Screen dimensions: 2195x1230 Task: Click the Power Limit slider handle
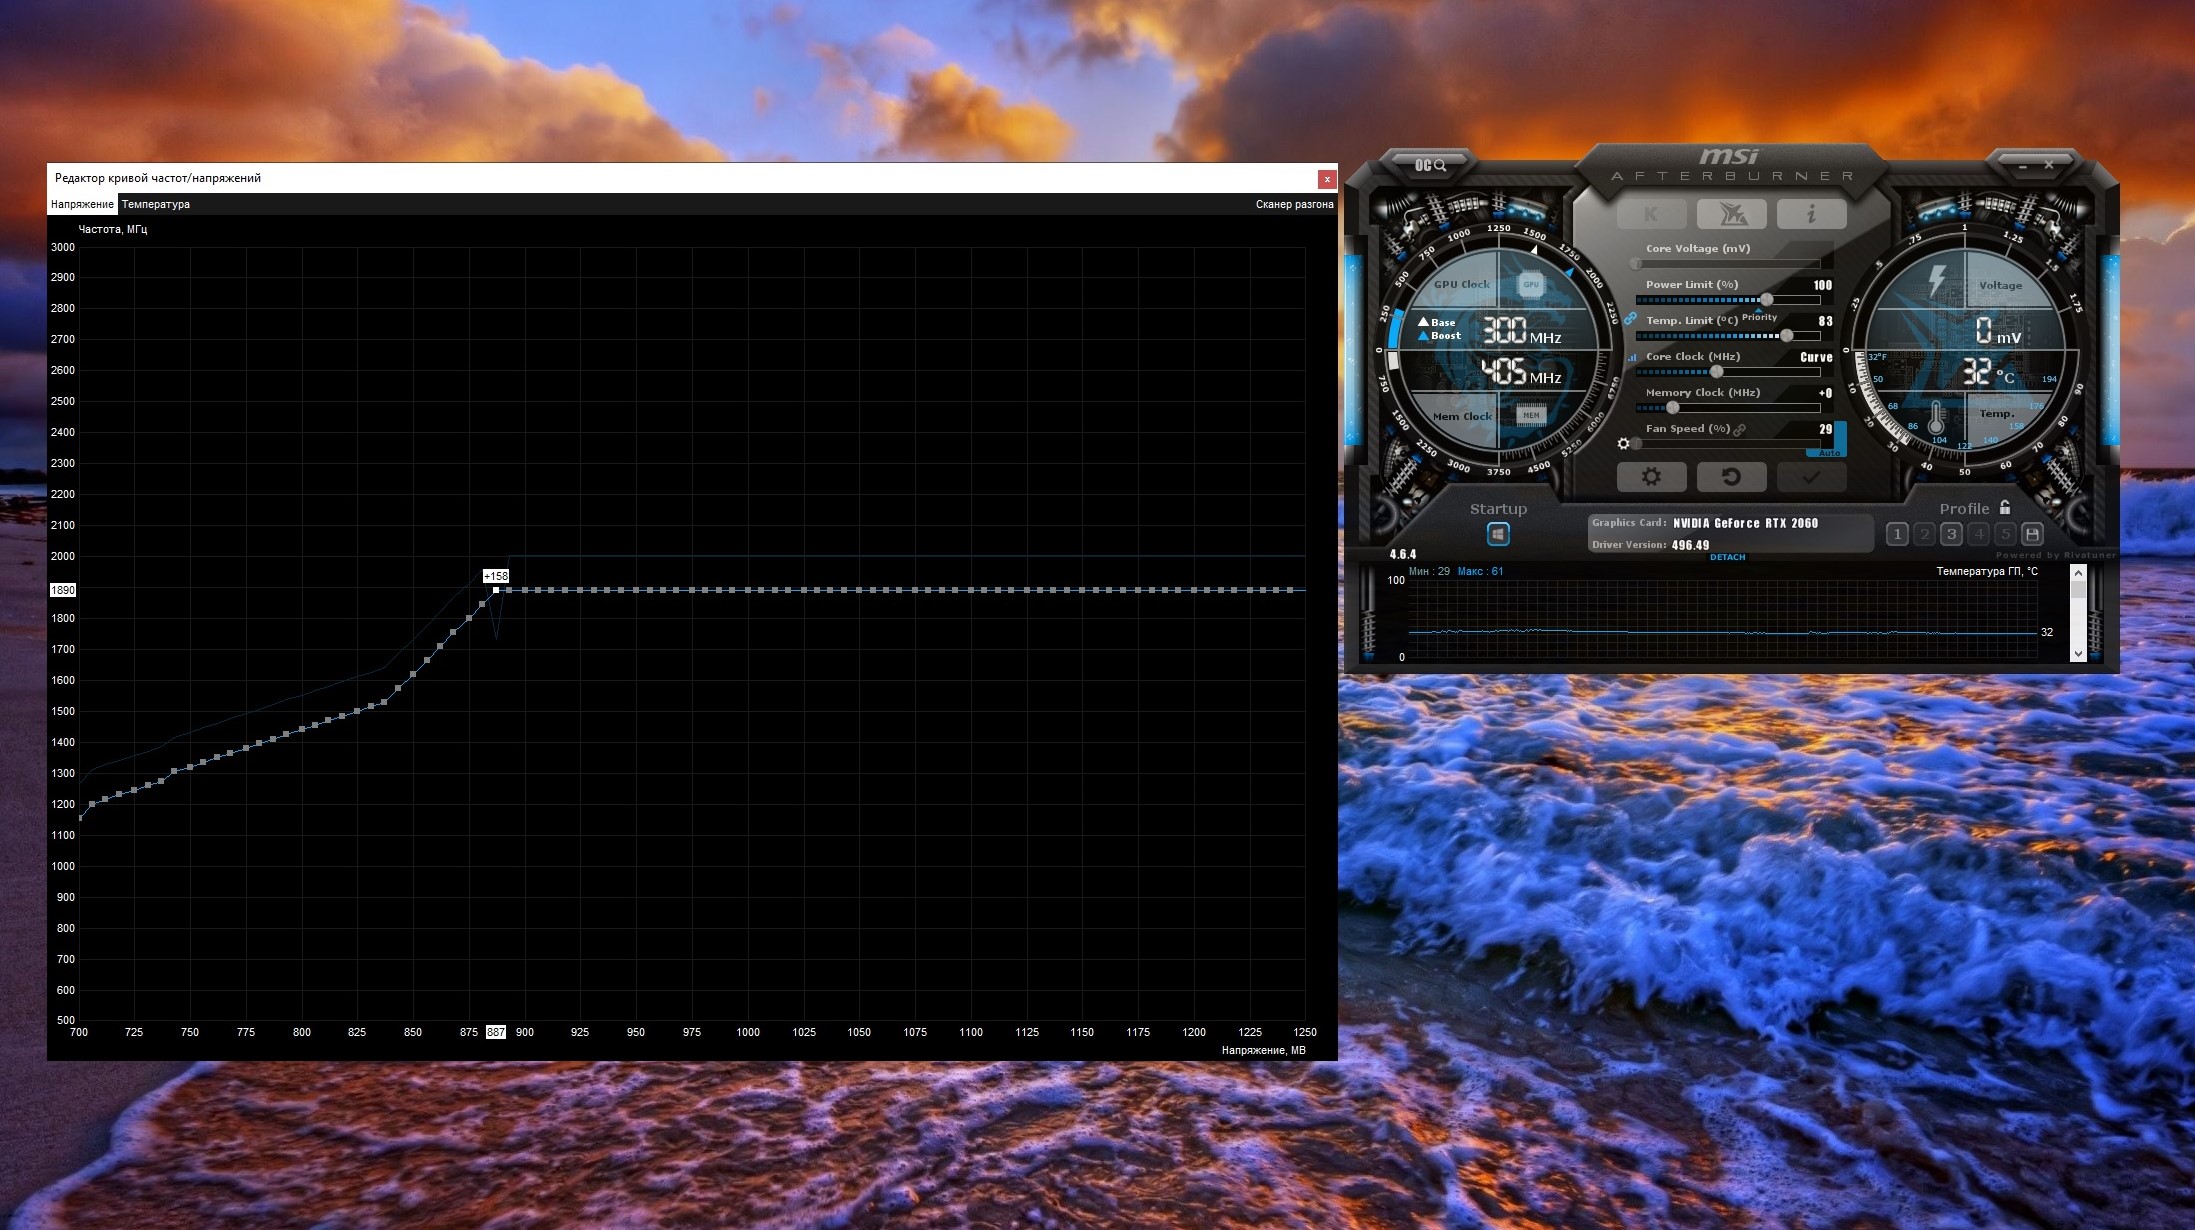tap(1767, 299)
